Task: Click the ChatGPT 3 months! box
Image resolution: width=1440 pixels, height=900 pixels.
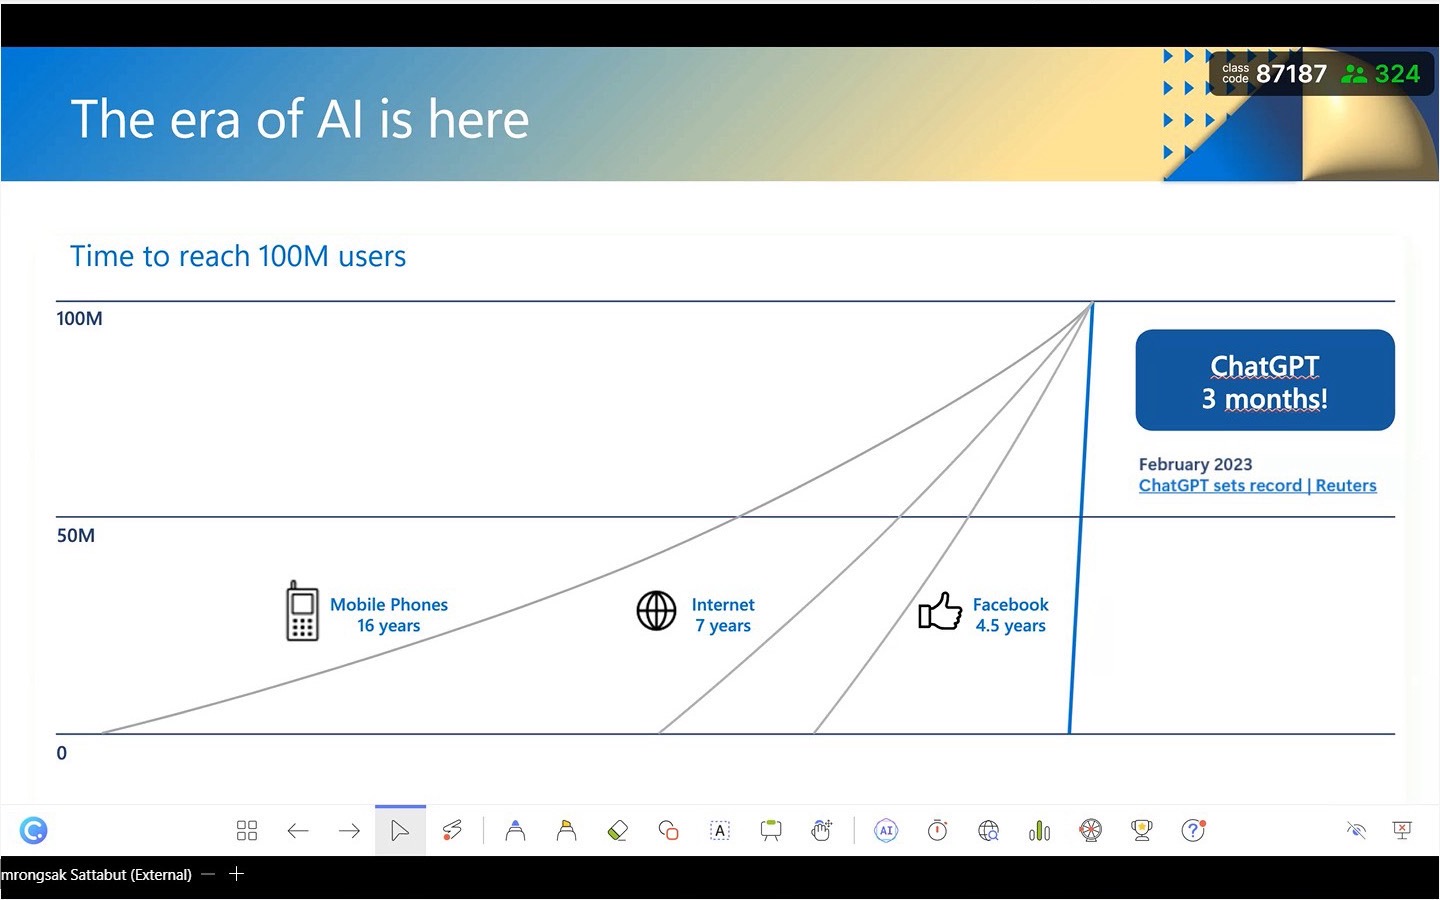Action: (1265, 380)
